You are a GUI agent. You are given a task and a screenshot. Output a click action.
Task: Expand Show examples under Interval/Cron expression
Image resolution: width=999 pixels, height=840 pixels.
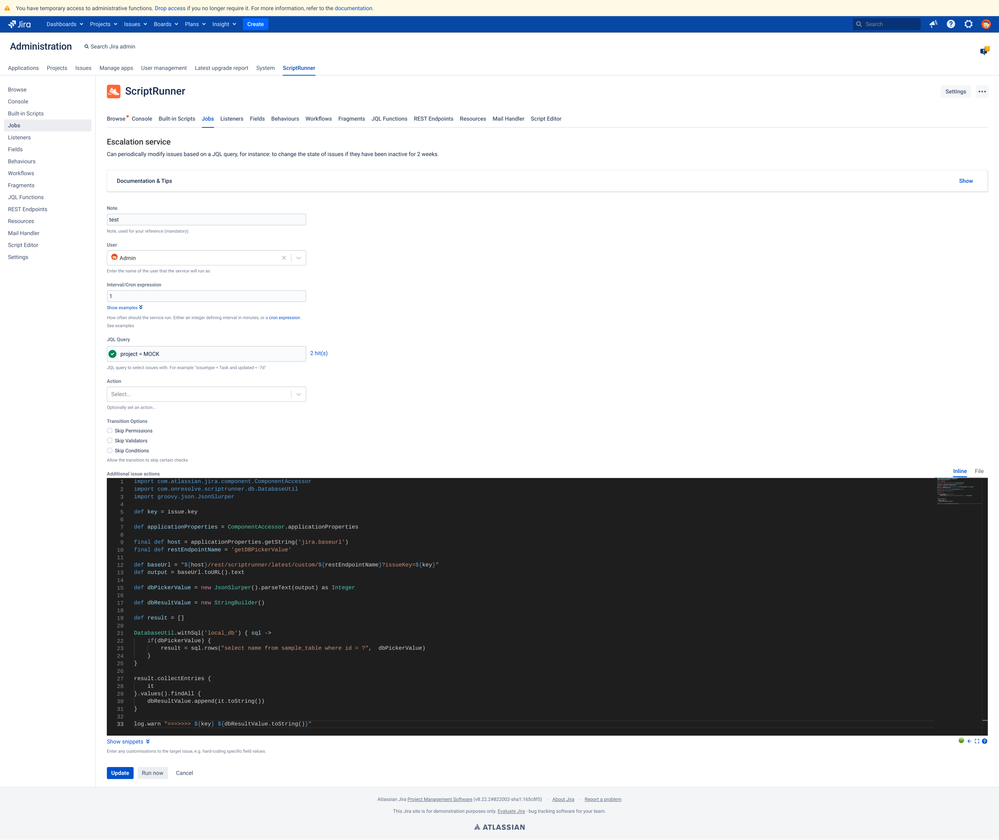[125, 307]
